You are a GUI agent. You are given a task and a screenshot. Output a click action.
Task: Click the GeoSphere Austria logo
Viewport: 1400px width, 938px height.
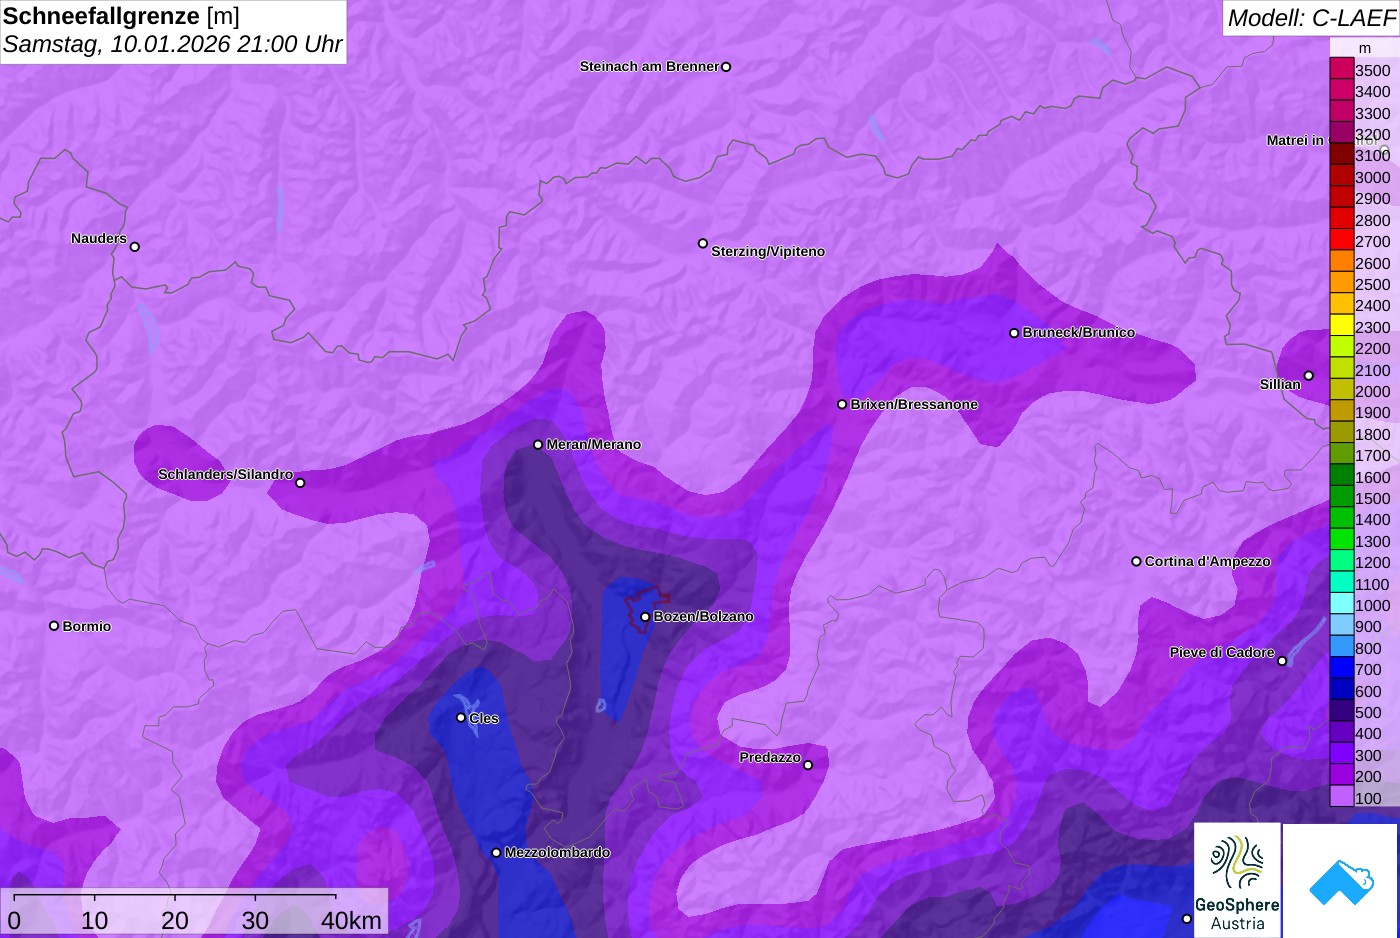pos(1237,880)
